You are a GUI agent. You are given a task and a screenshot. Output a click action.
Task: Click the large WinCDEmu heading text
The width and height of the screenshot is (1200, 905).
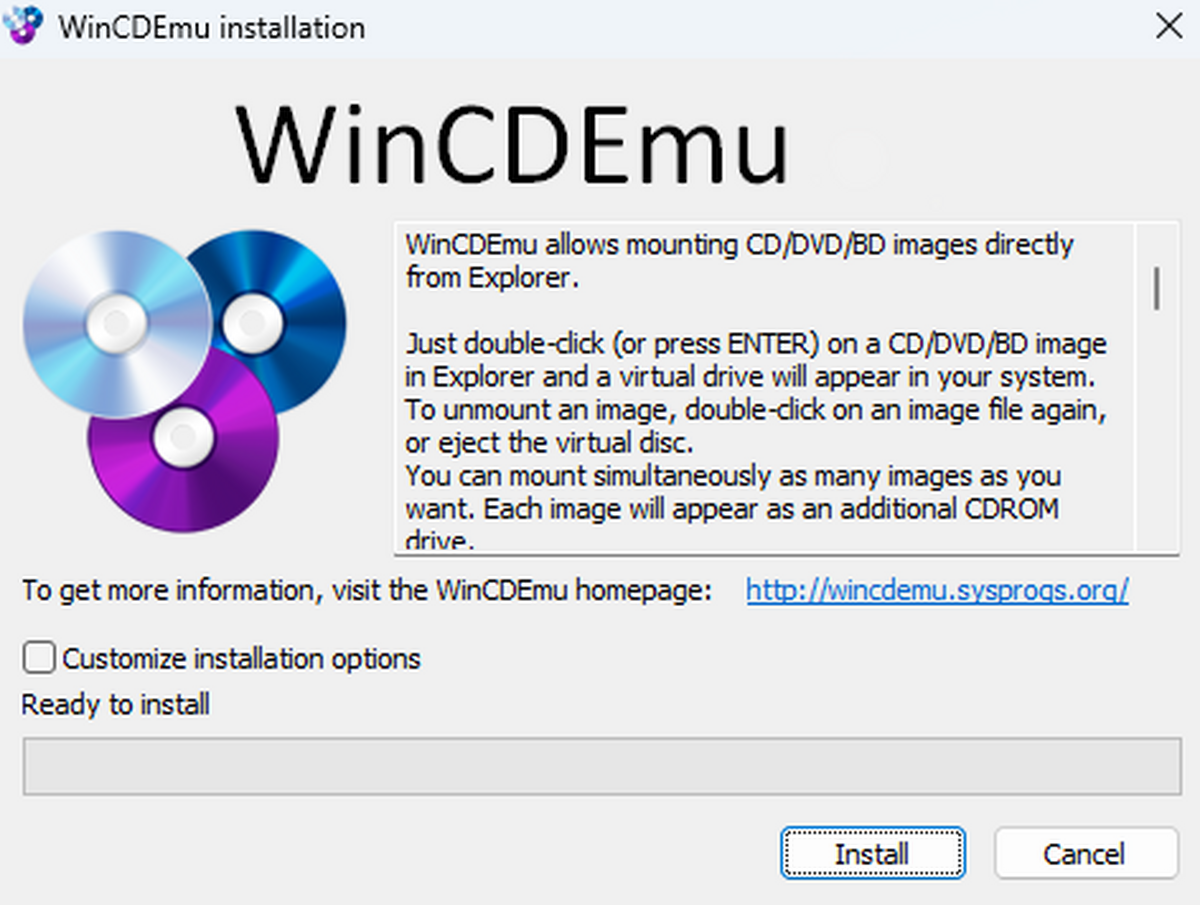[x=512, y=145]
